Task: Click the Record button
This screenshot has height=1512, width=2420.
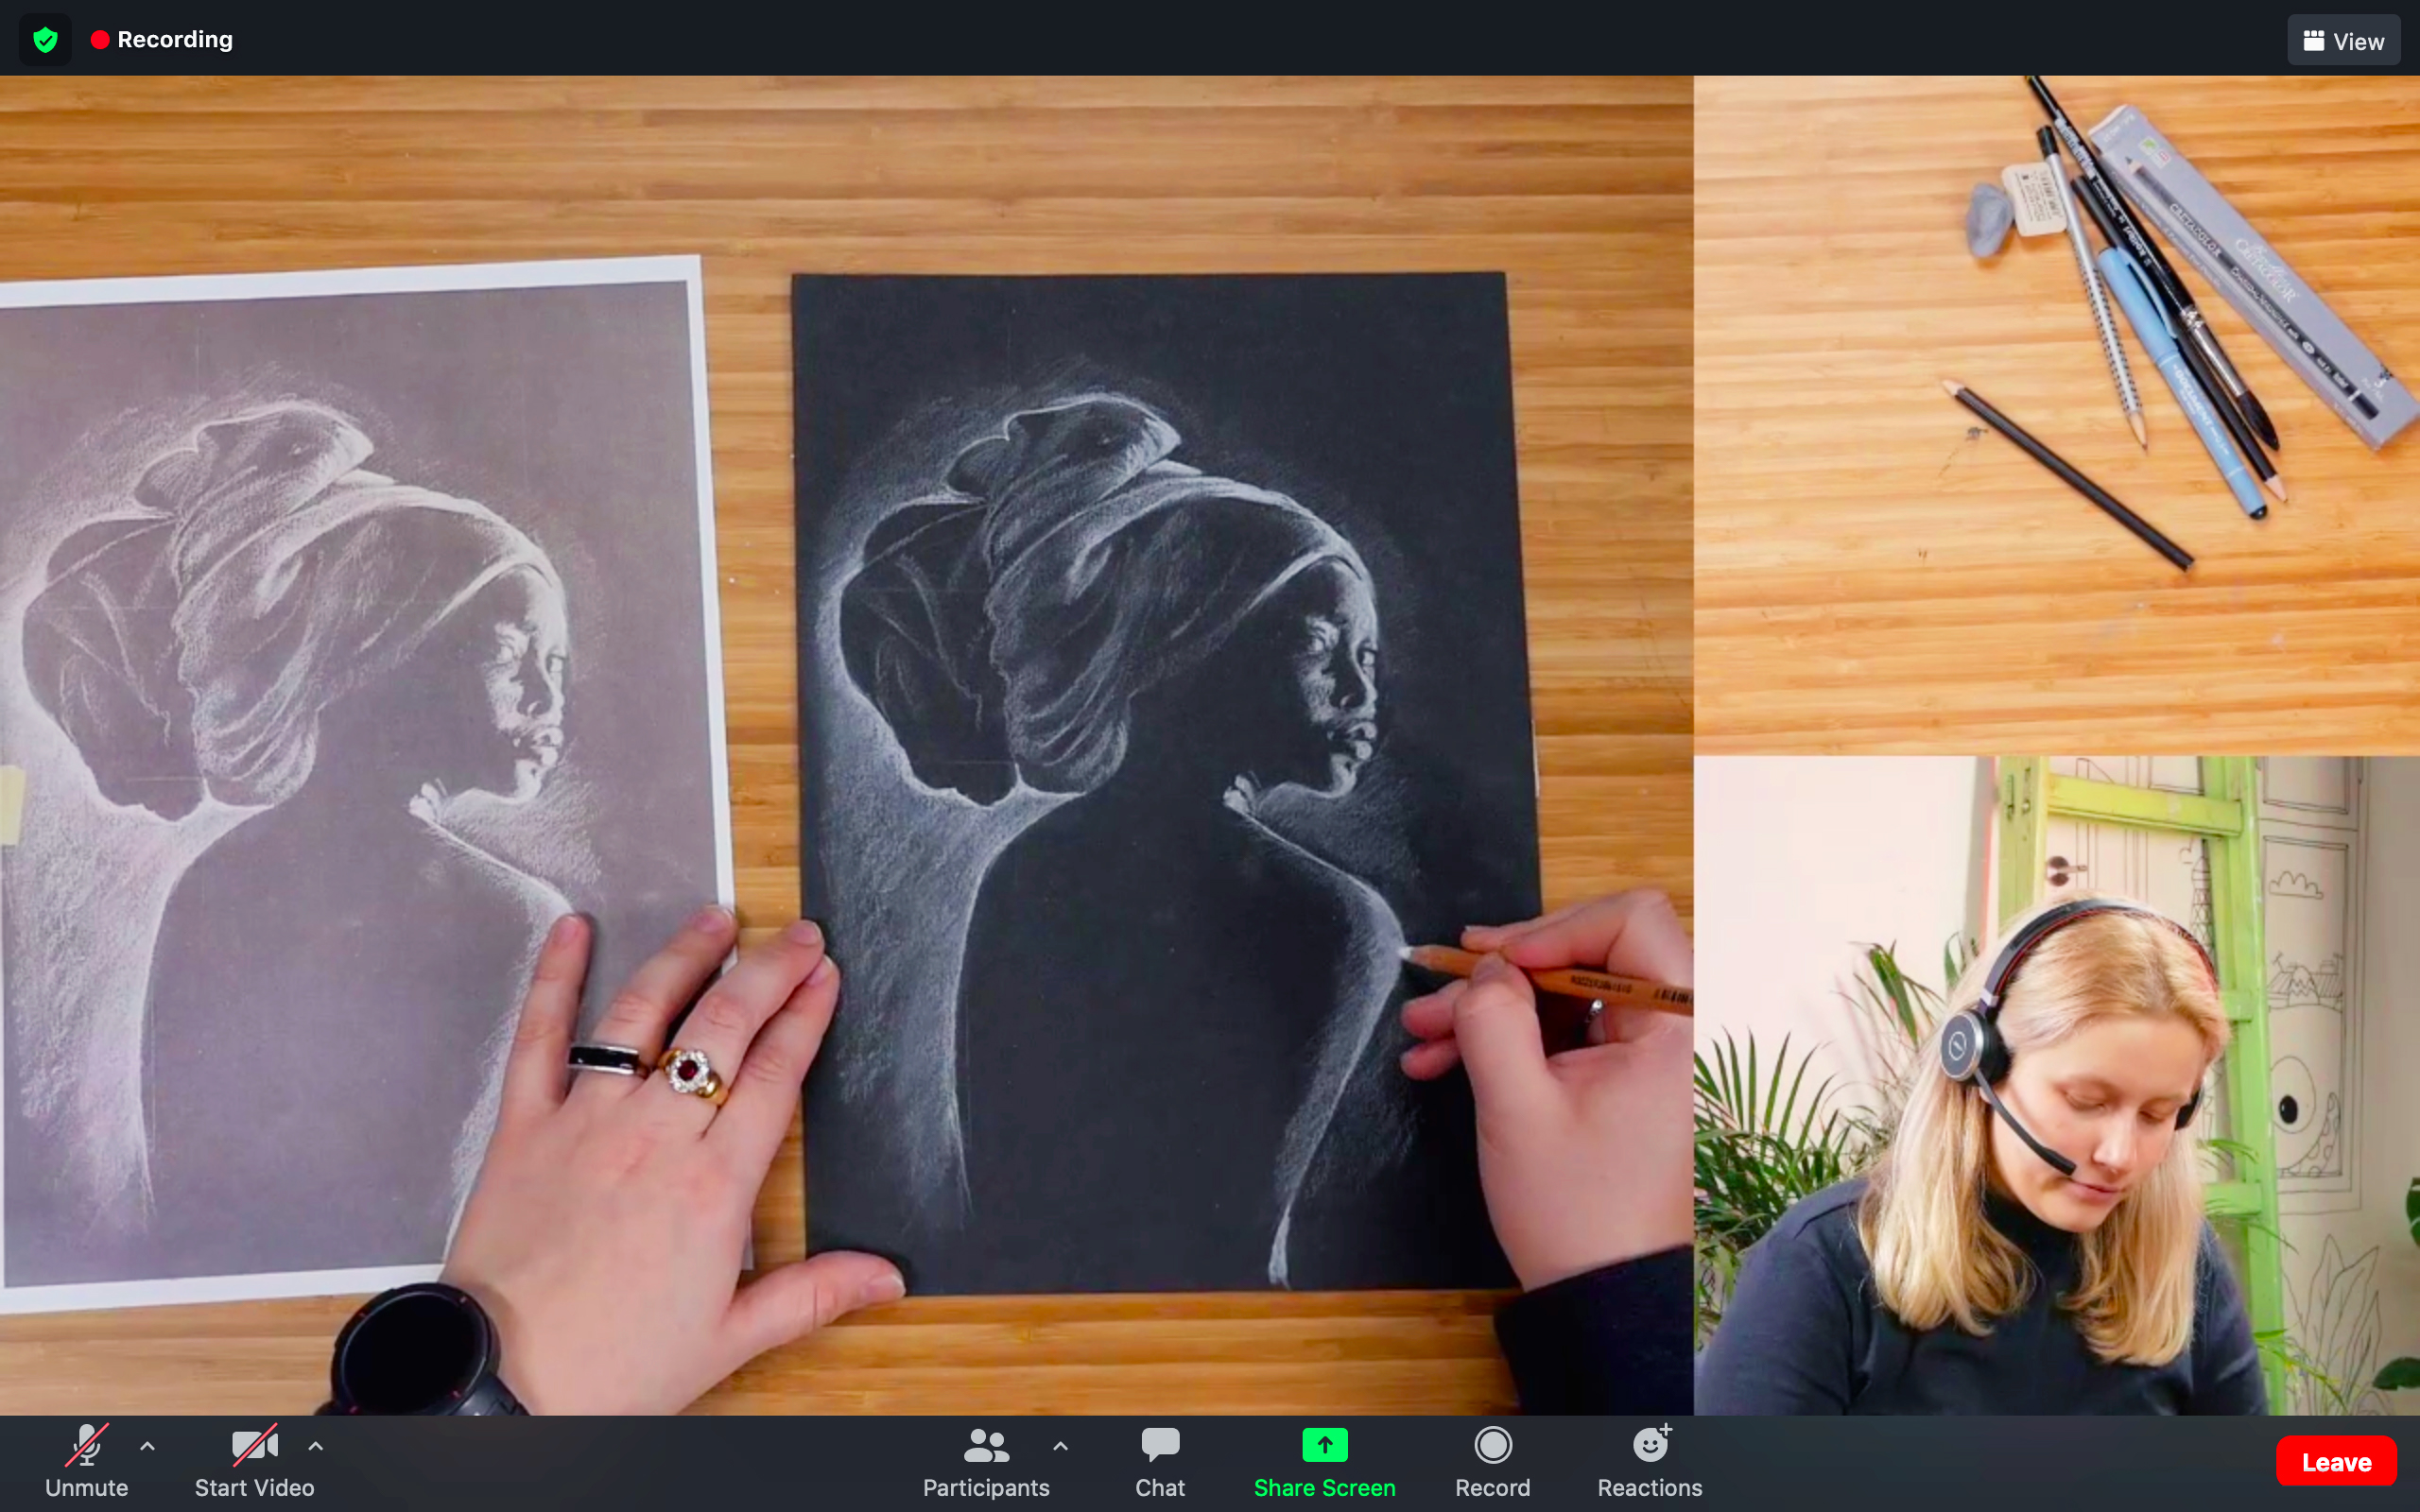Action: tap(1492, 1461)
